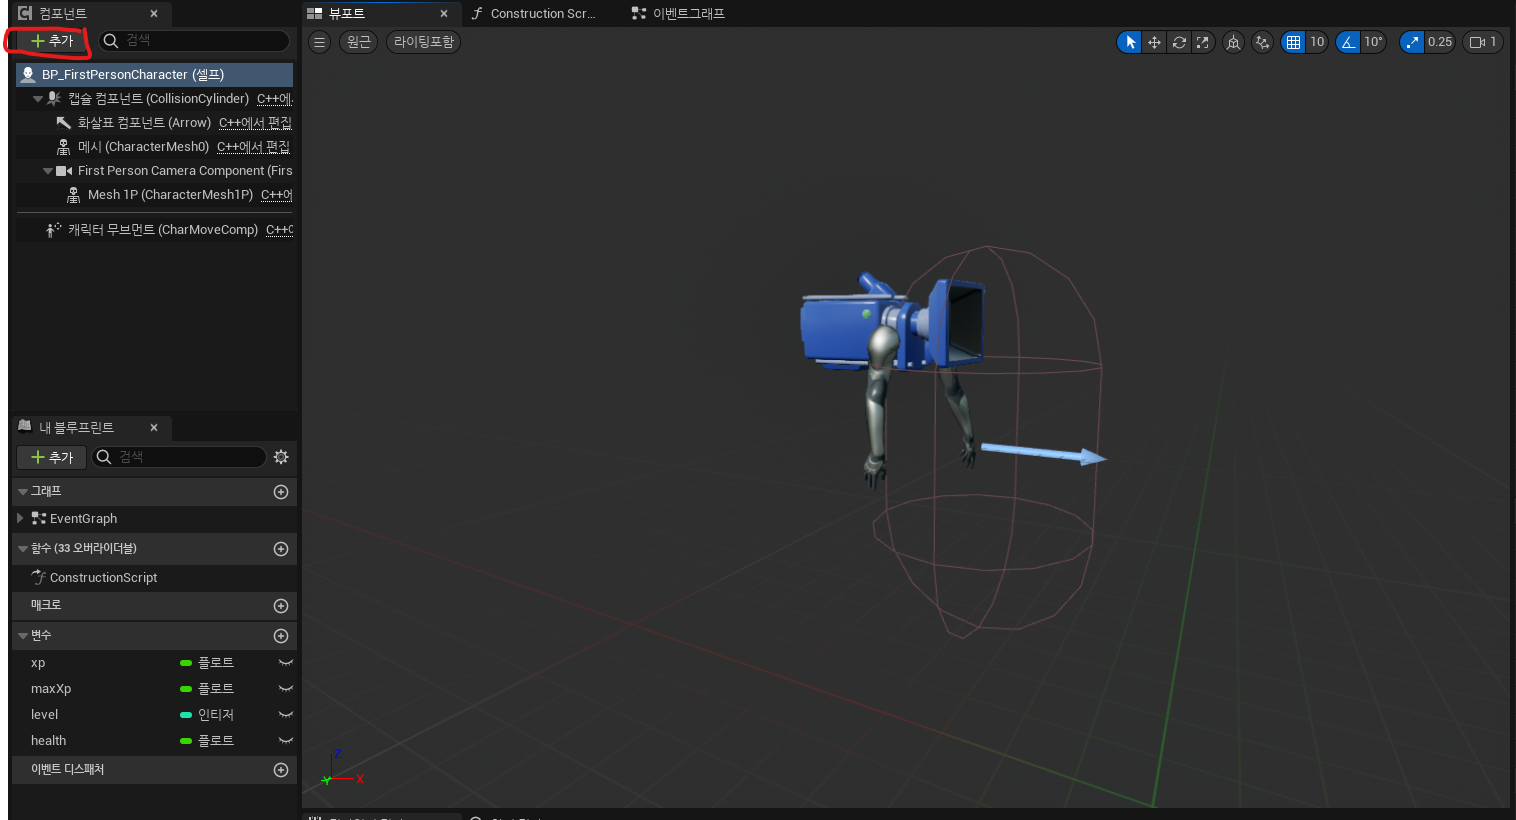
Task: Switch to the Construction Script tab
Action: (x=542, y=14)
